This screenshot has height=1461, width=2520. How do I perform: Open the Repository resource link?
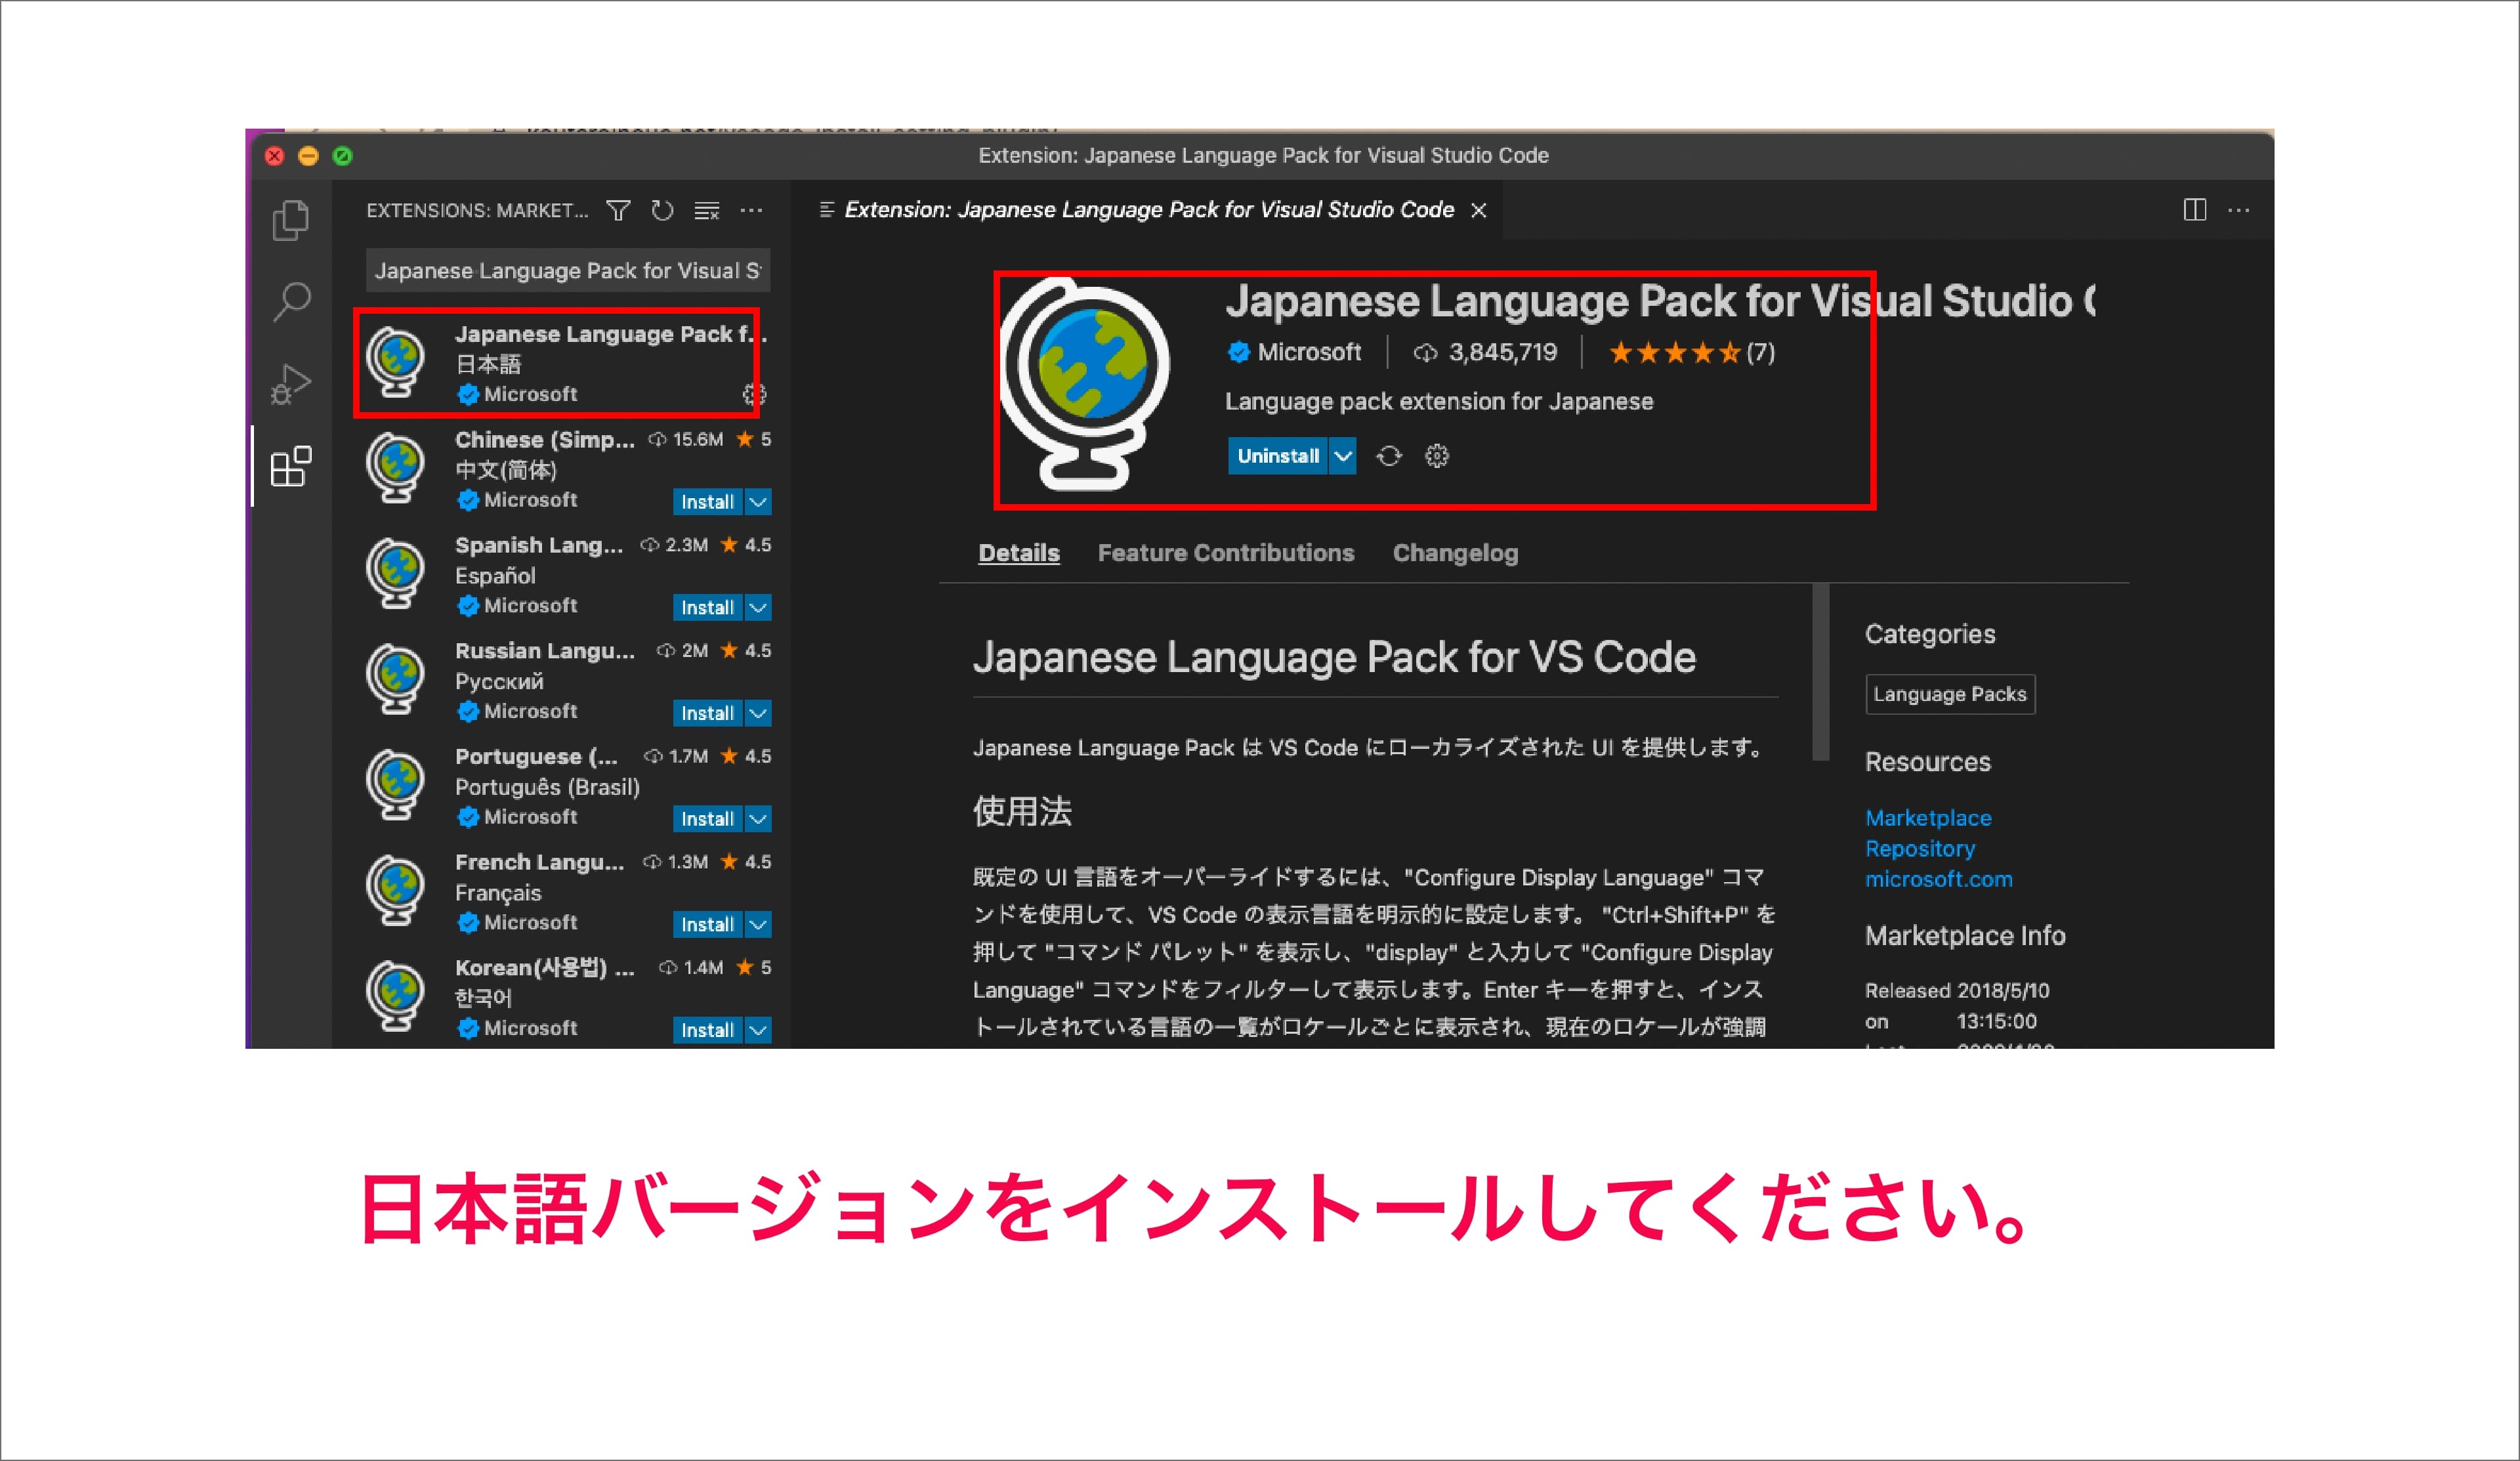pyautogui.click(x=1920, y=849)
